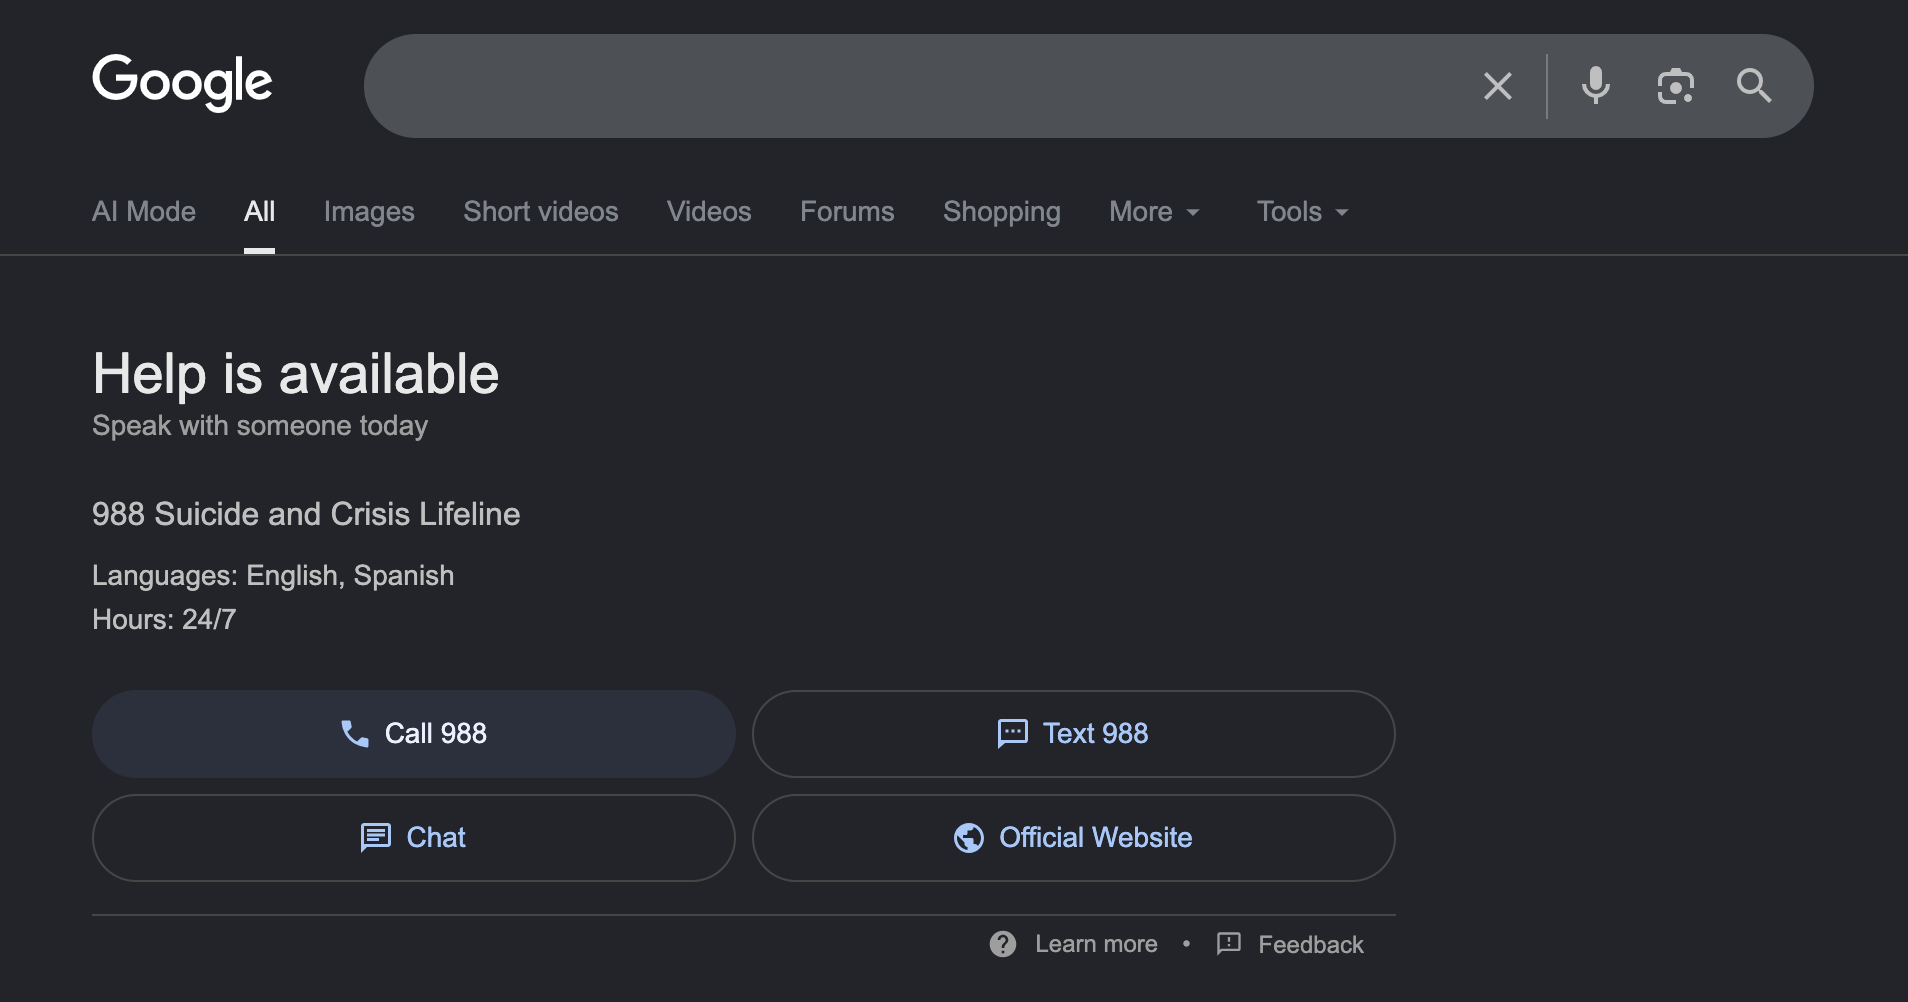Open the Tools dropdown

point(1303,212)
